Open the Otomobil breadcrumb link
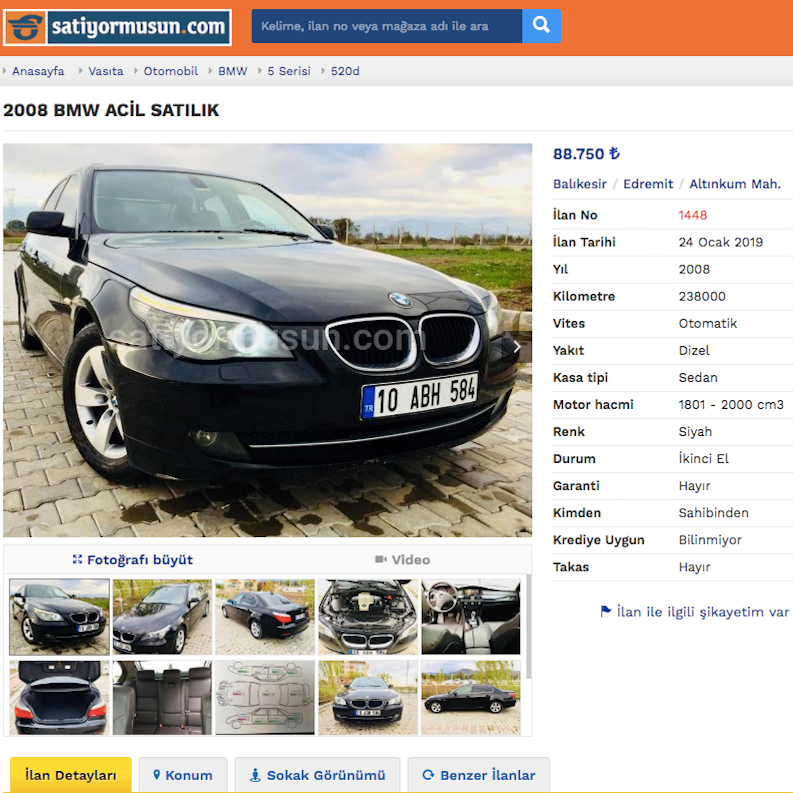 (170, 71)
